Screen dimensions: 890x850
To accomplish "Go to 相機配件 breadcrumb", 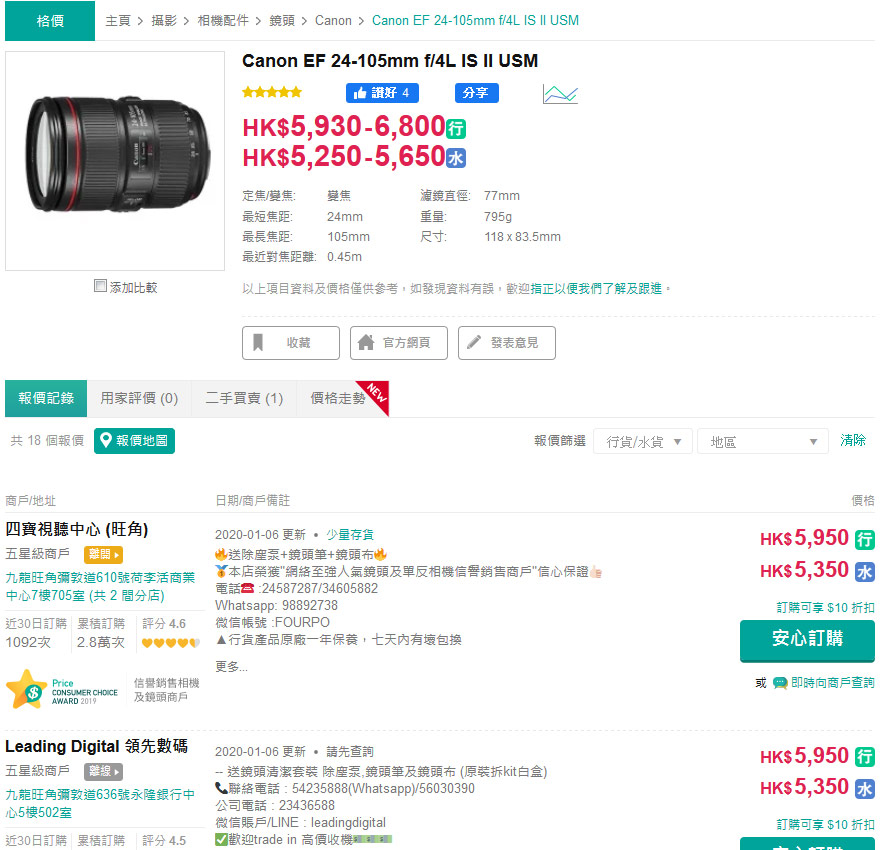I will [223, 21].
